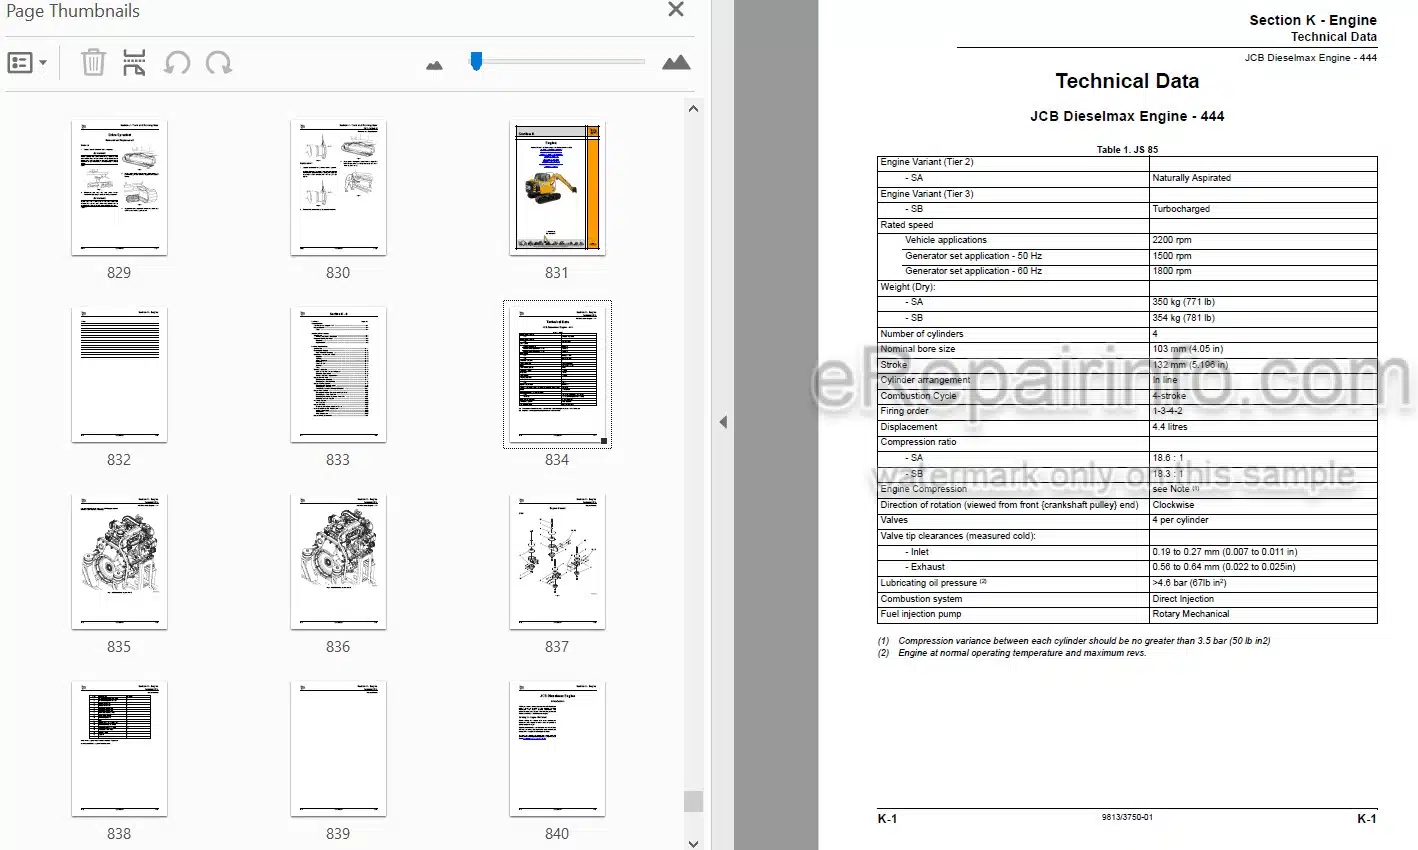
Task: Click the '1500 rpm' value
Action: (x=1171, y=256)
